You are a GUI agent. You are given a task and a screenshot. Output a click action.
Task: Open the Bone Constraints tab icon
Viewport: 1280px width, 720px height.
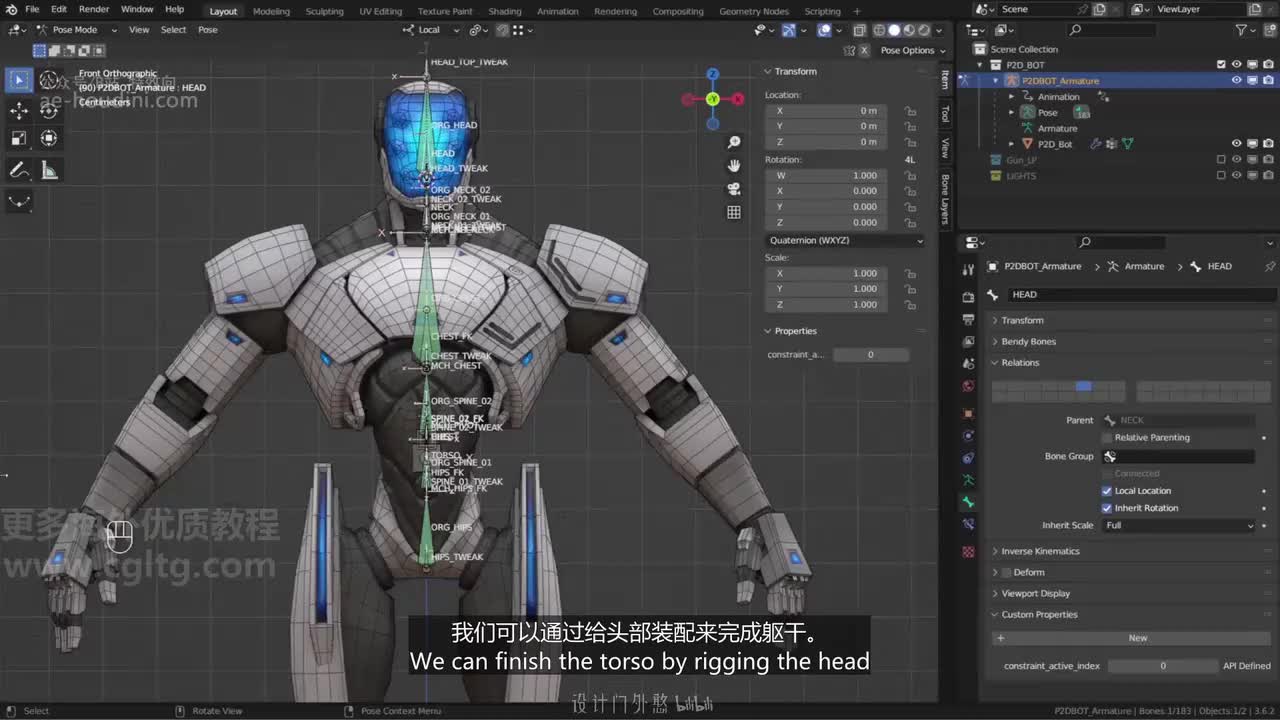tap(968, 524)
